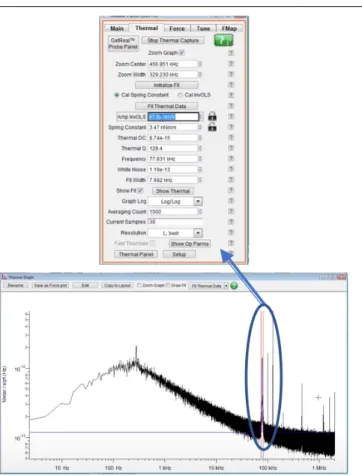Open the Graph Log dropdown
This screenshot has width=362, height=476.
(x=198, y=201)
